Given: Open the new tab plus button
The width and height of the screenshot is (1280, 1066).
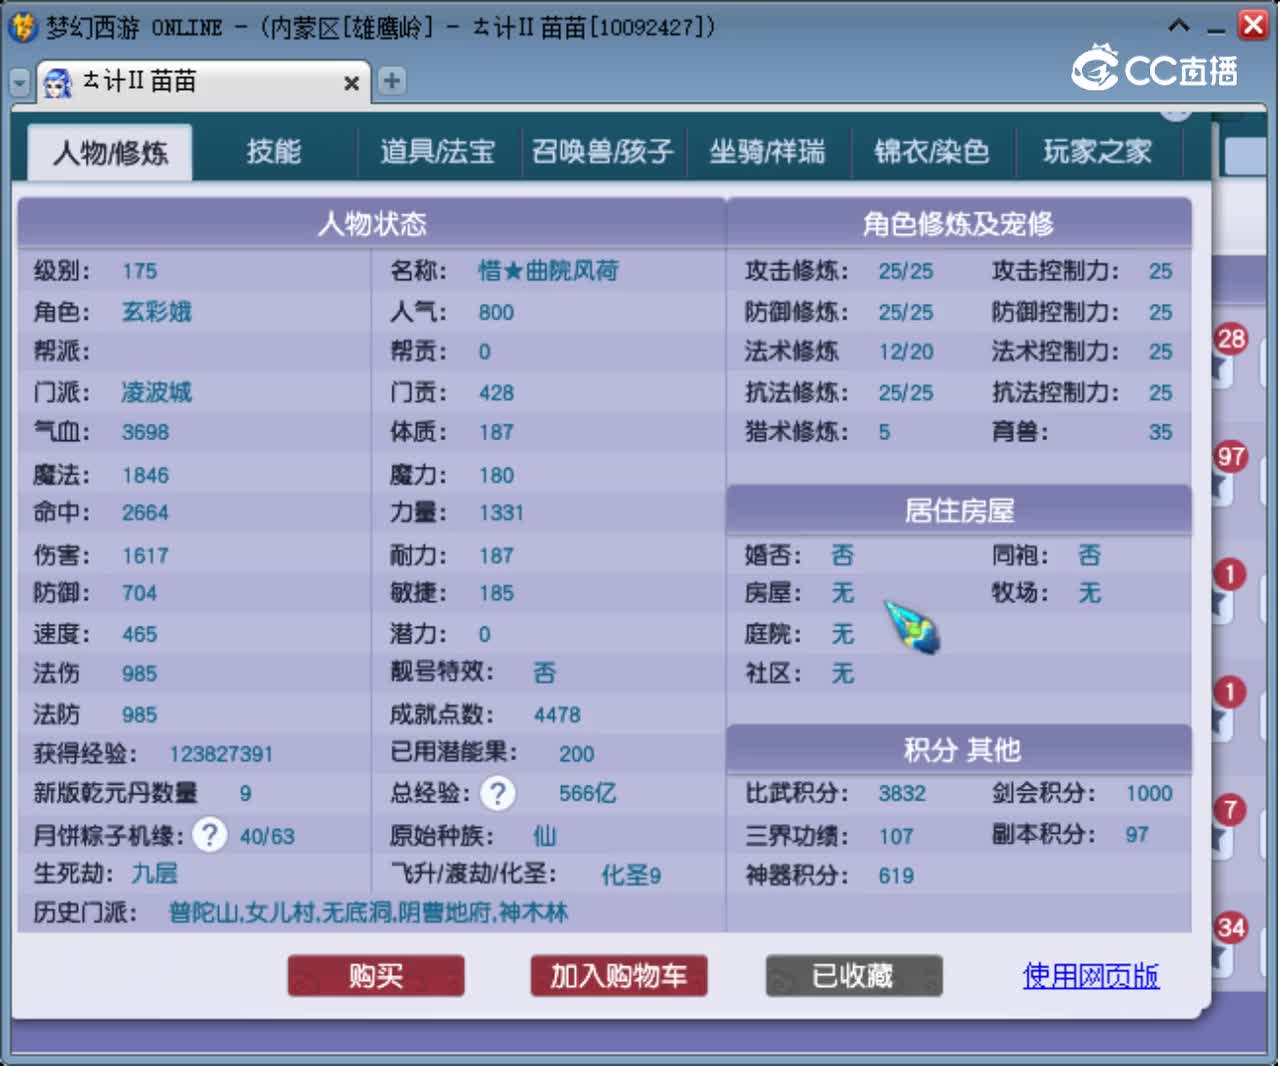Looking at the screenshot, I should pyautogui.click(x=392, y=80).
